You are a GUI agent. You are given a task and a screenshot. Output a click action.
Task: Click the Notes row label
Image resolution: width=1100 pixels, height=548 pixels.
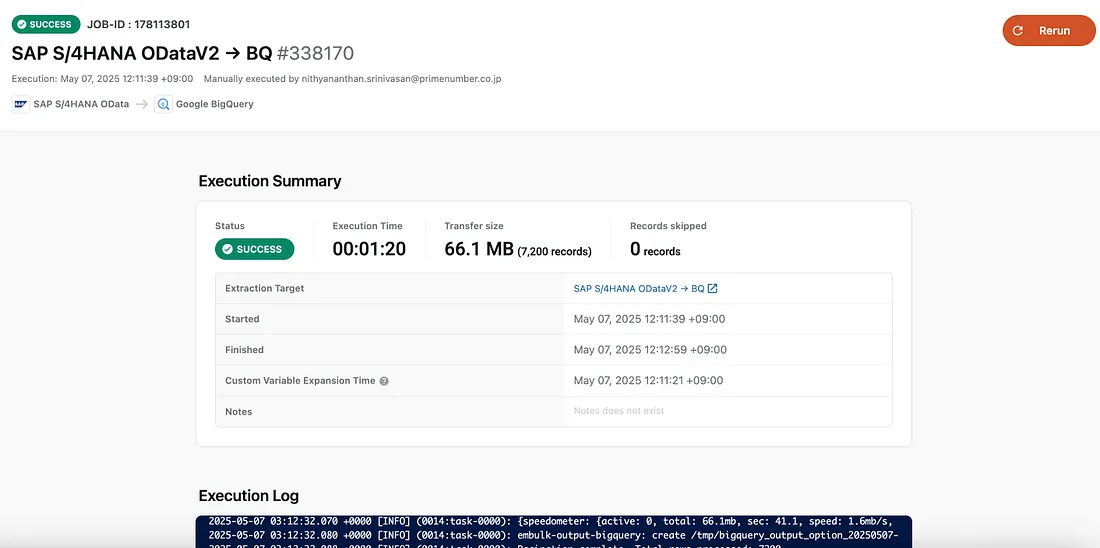[x=239, y=412]
